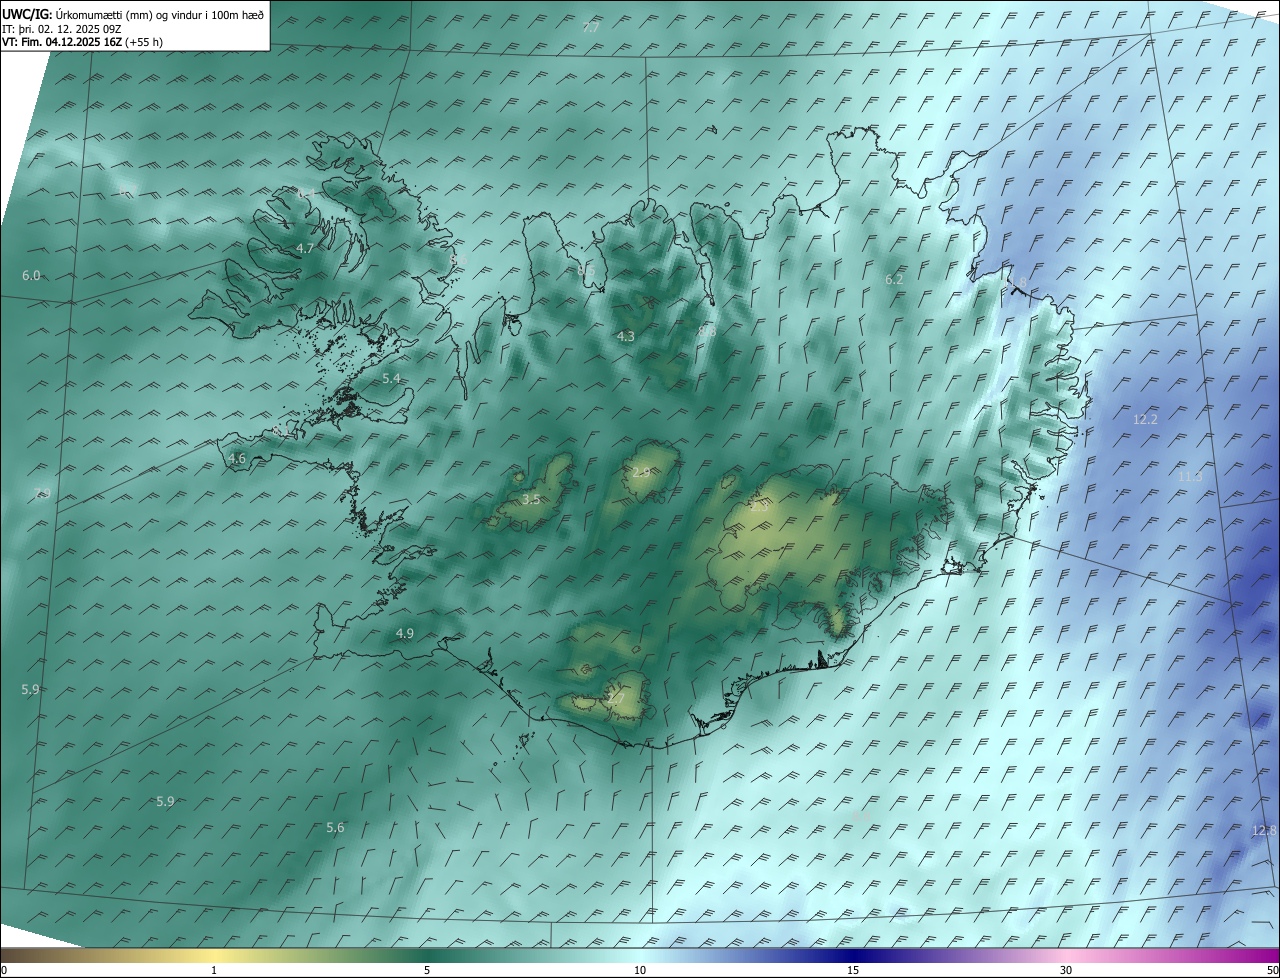1280x978 pixels.
Task: Click the 6.0 value on the map
Action: (x=31, y=275)
